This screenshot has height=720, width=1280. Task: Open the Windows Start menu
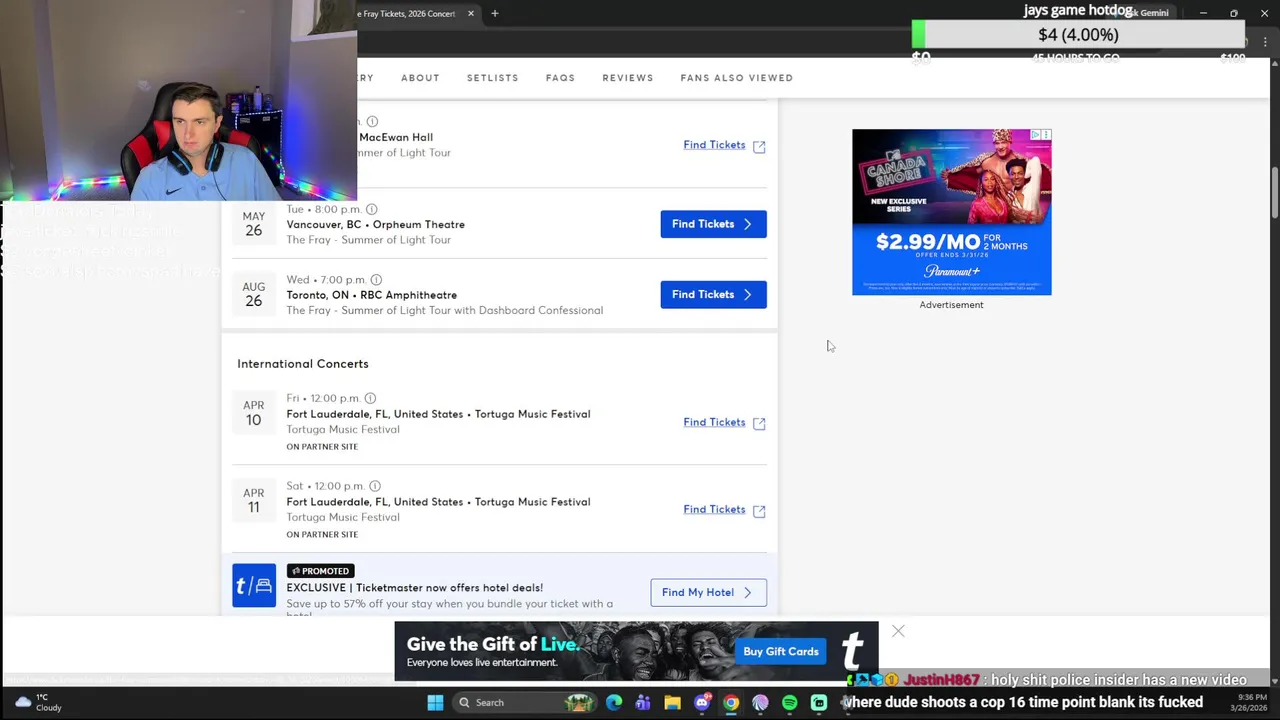pyautogui.click(x=435, y=702)
